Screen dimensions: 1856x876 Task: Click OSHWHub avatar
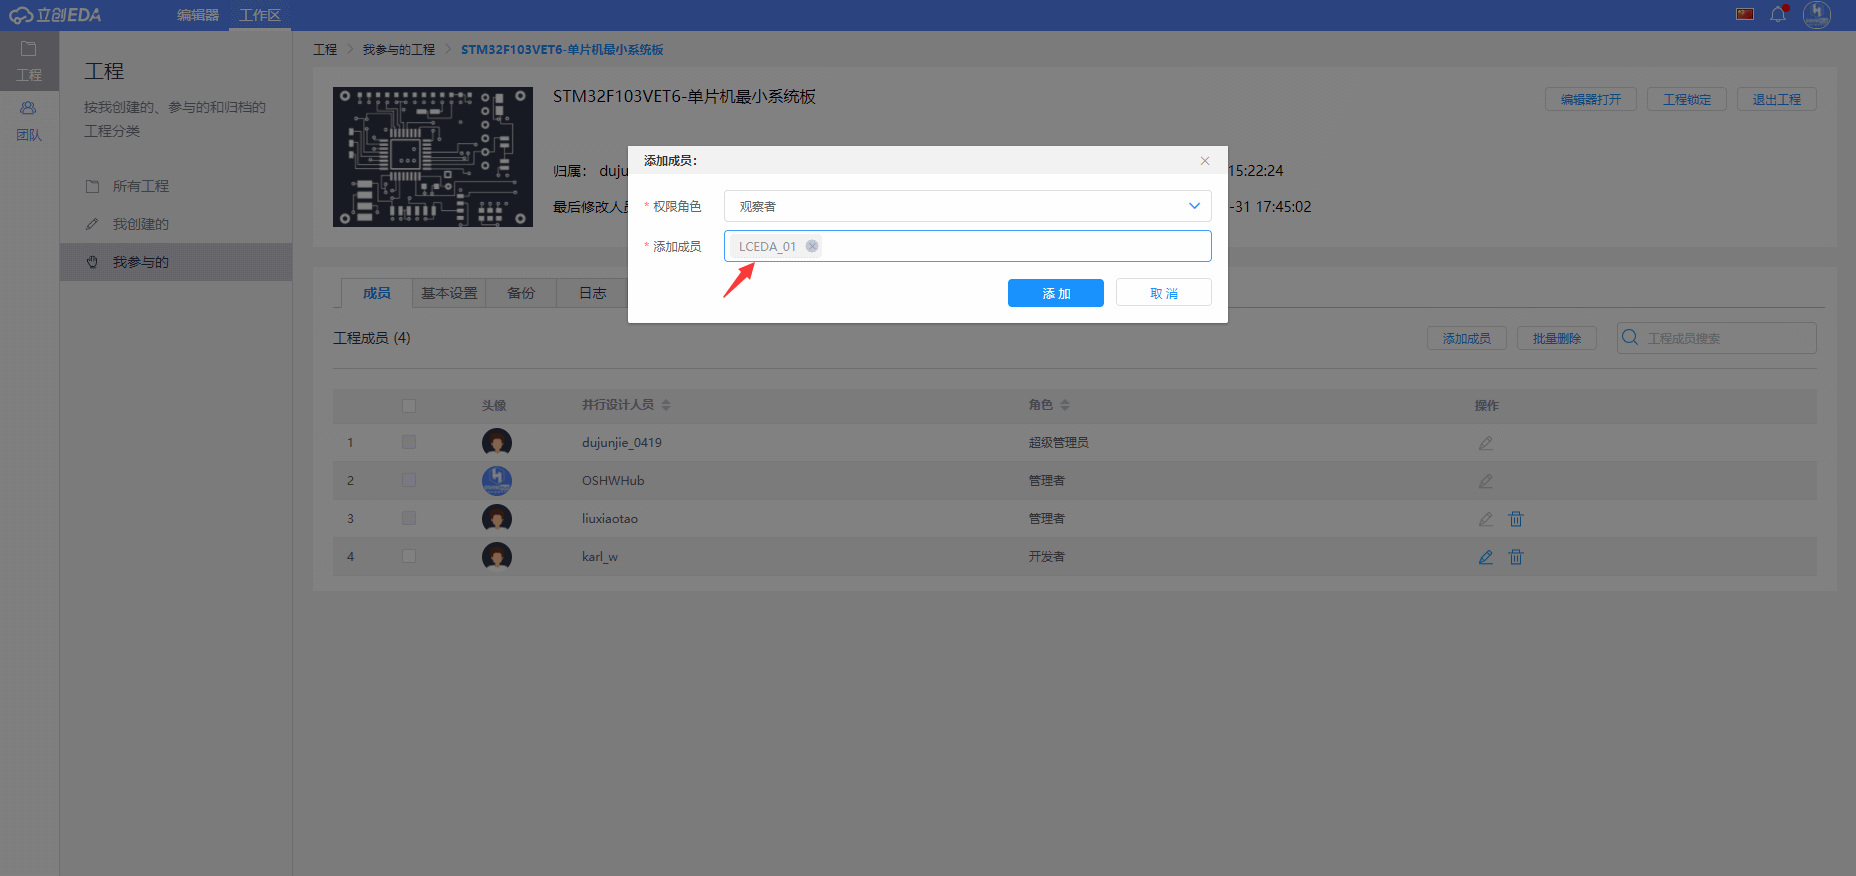coord(497,481)
